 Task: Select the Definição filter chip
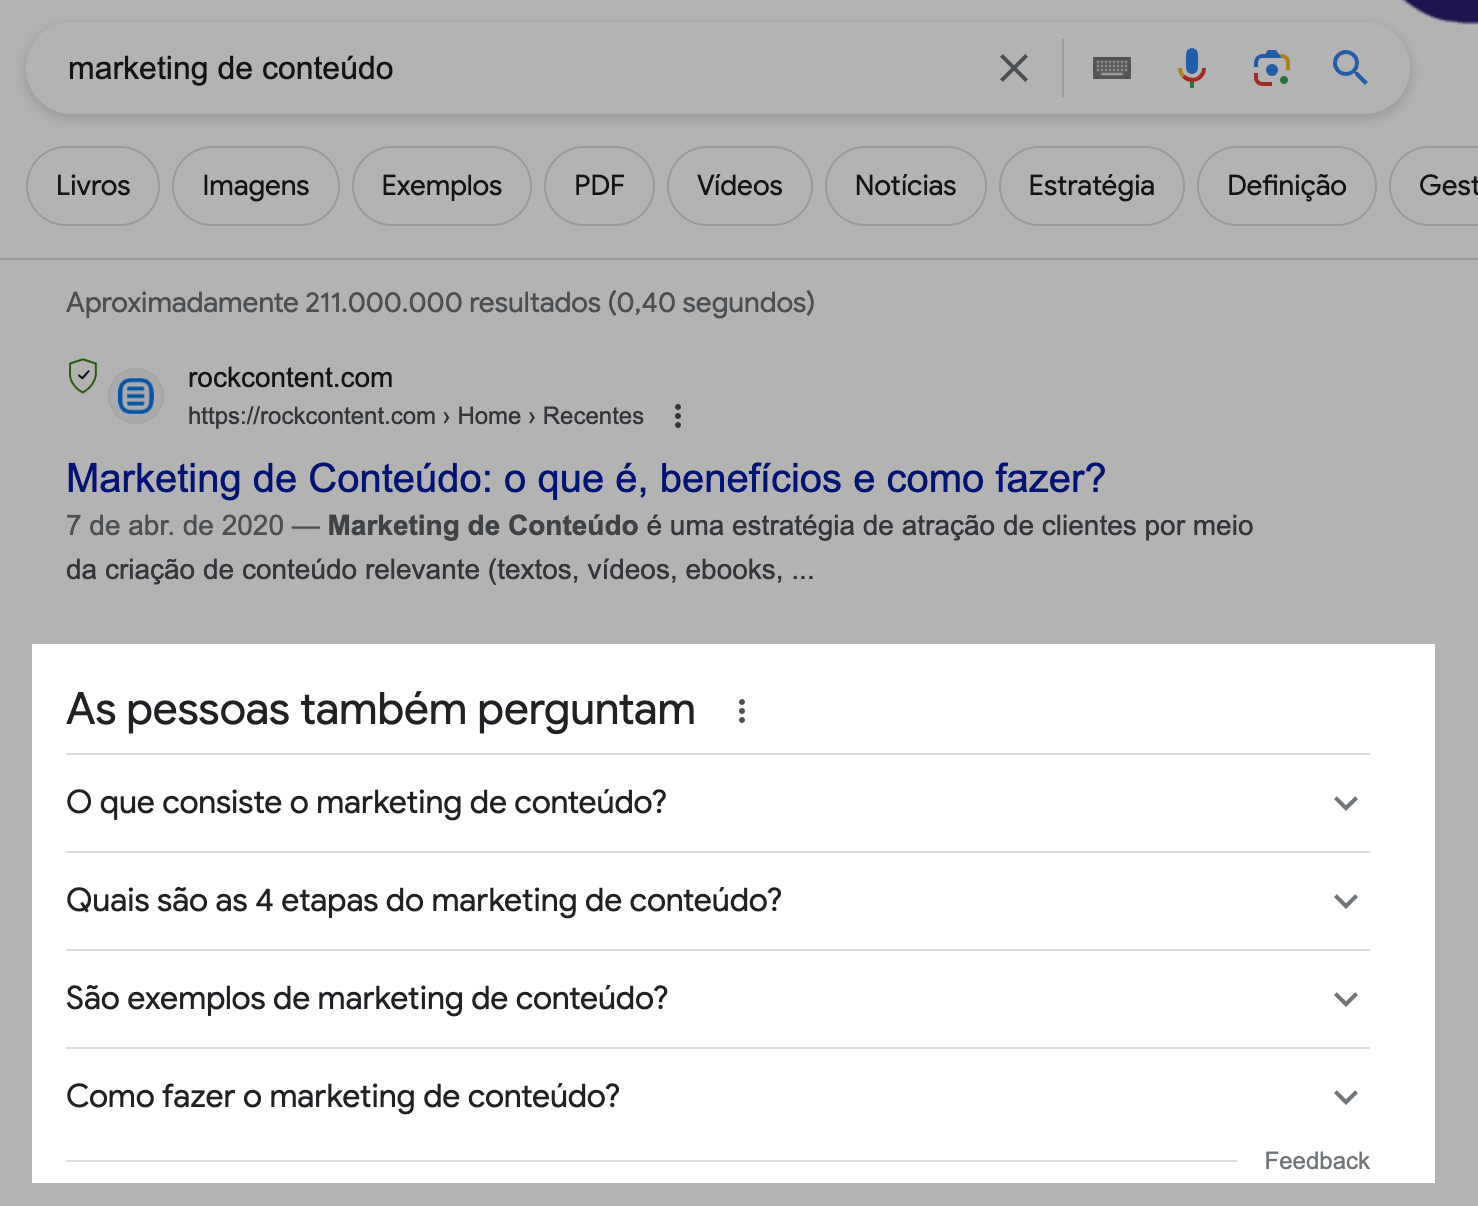(1287, 186)
